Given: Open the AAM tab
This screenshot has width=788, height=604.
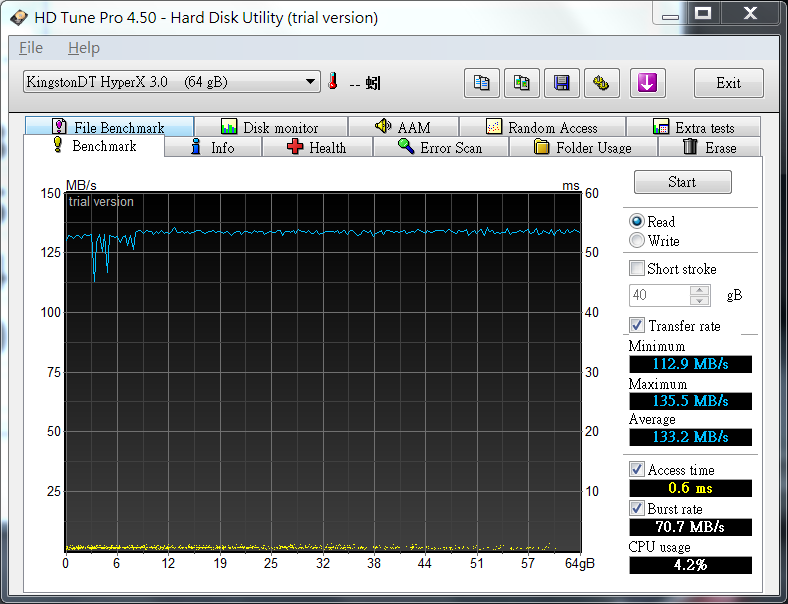Looking at the screenshot, I should [404, 127].
